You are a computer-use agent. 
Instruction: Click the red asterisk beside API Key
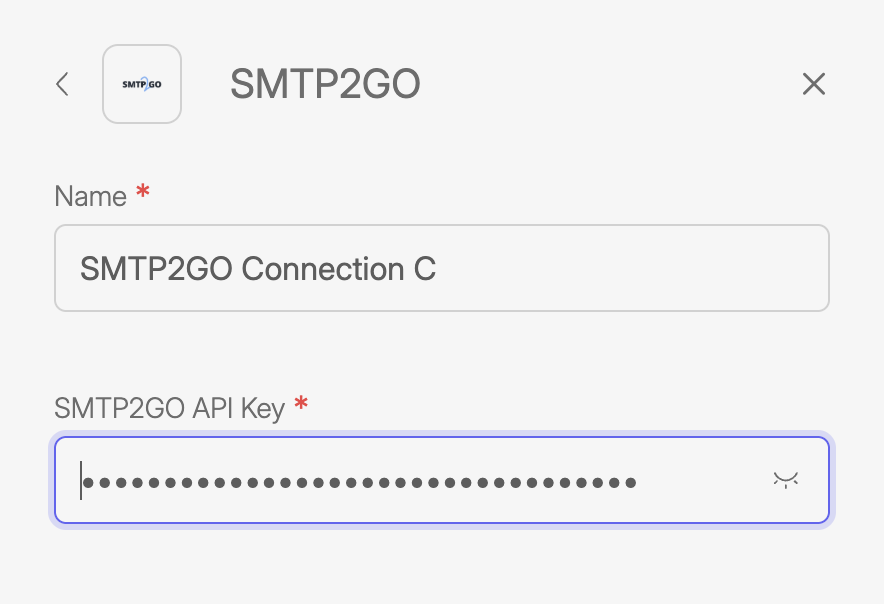tap(301, 405)
